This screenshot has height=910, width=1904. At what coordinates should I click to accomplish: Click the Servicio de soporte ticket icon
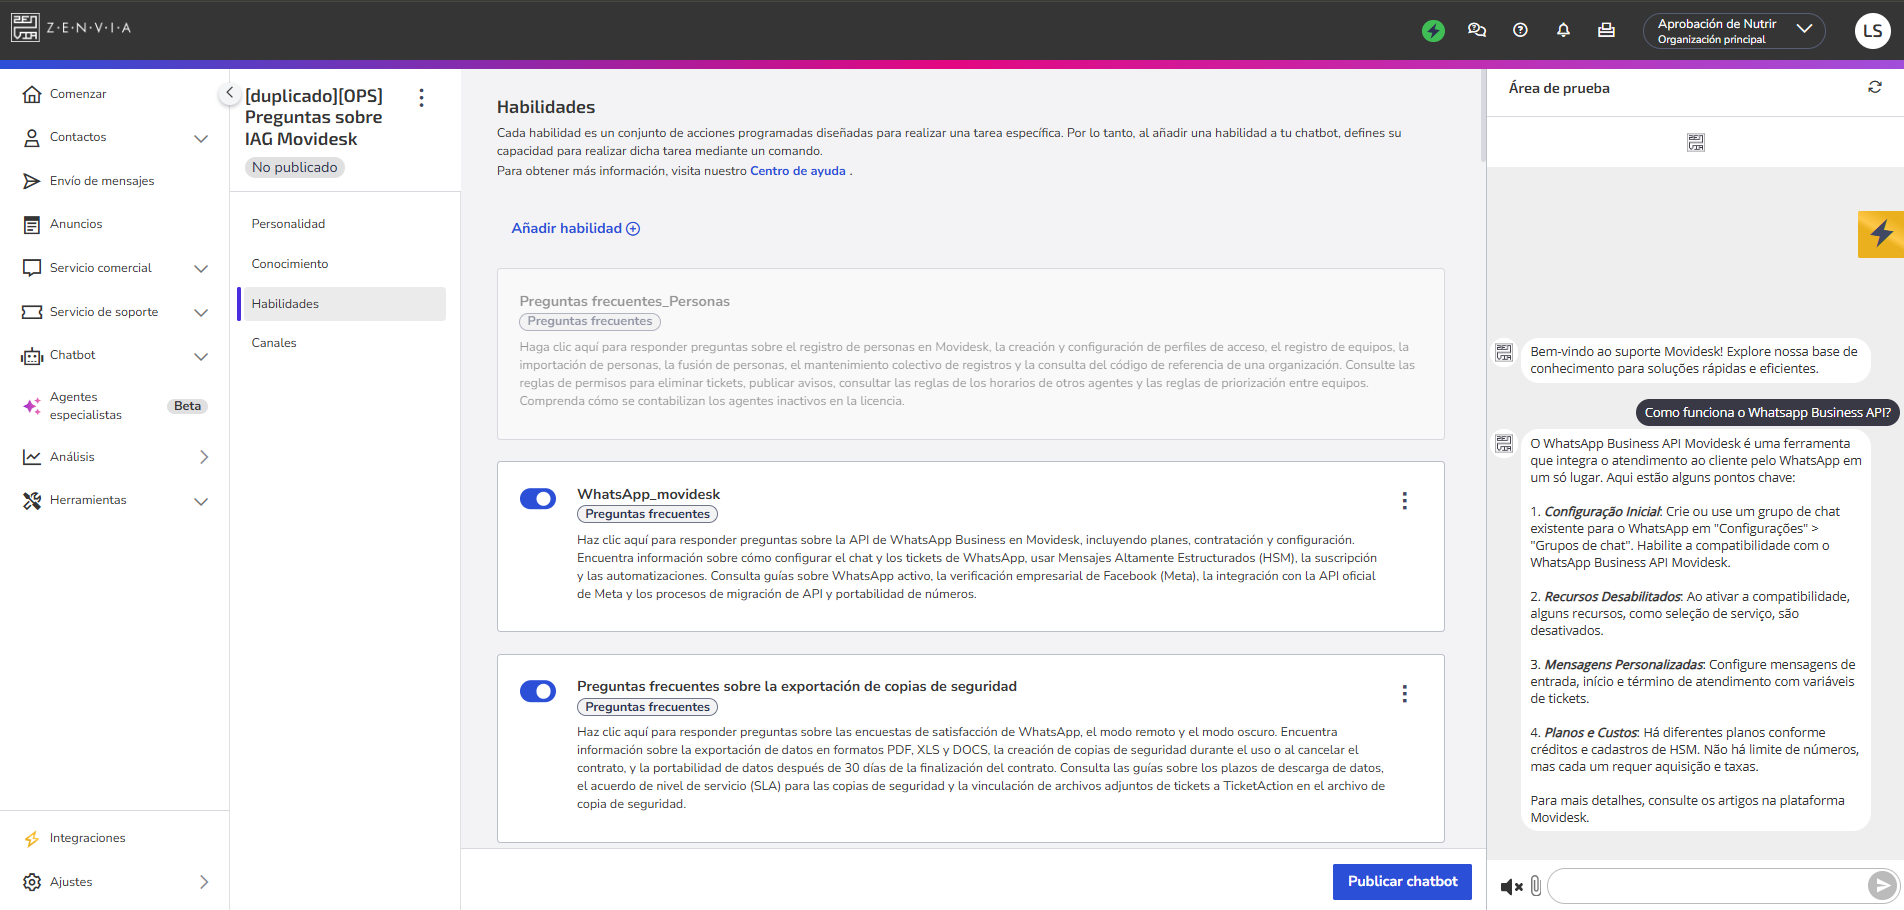click(x=32, y=312)
